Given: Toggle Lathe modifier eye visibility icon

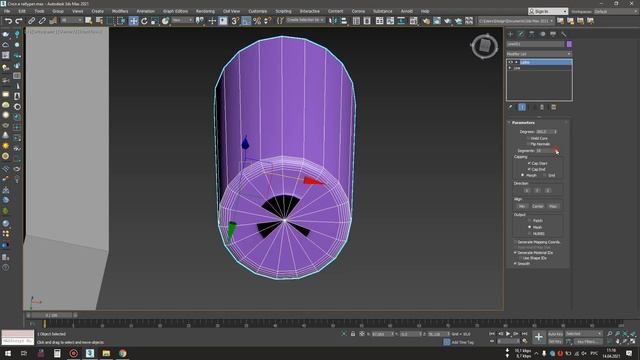Looking at the screenshot, I should pos(510,62).
